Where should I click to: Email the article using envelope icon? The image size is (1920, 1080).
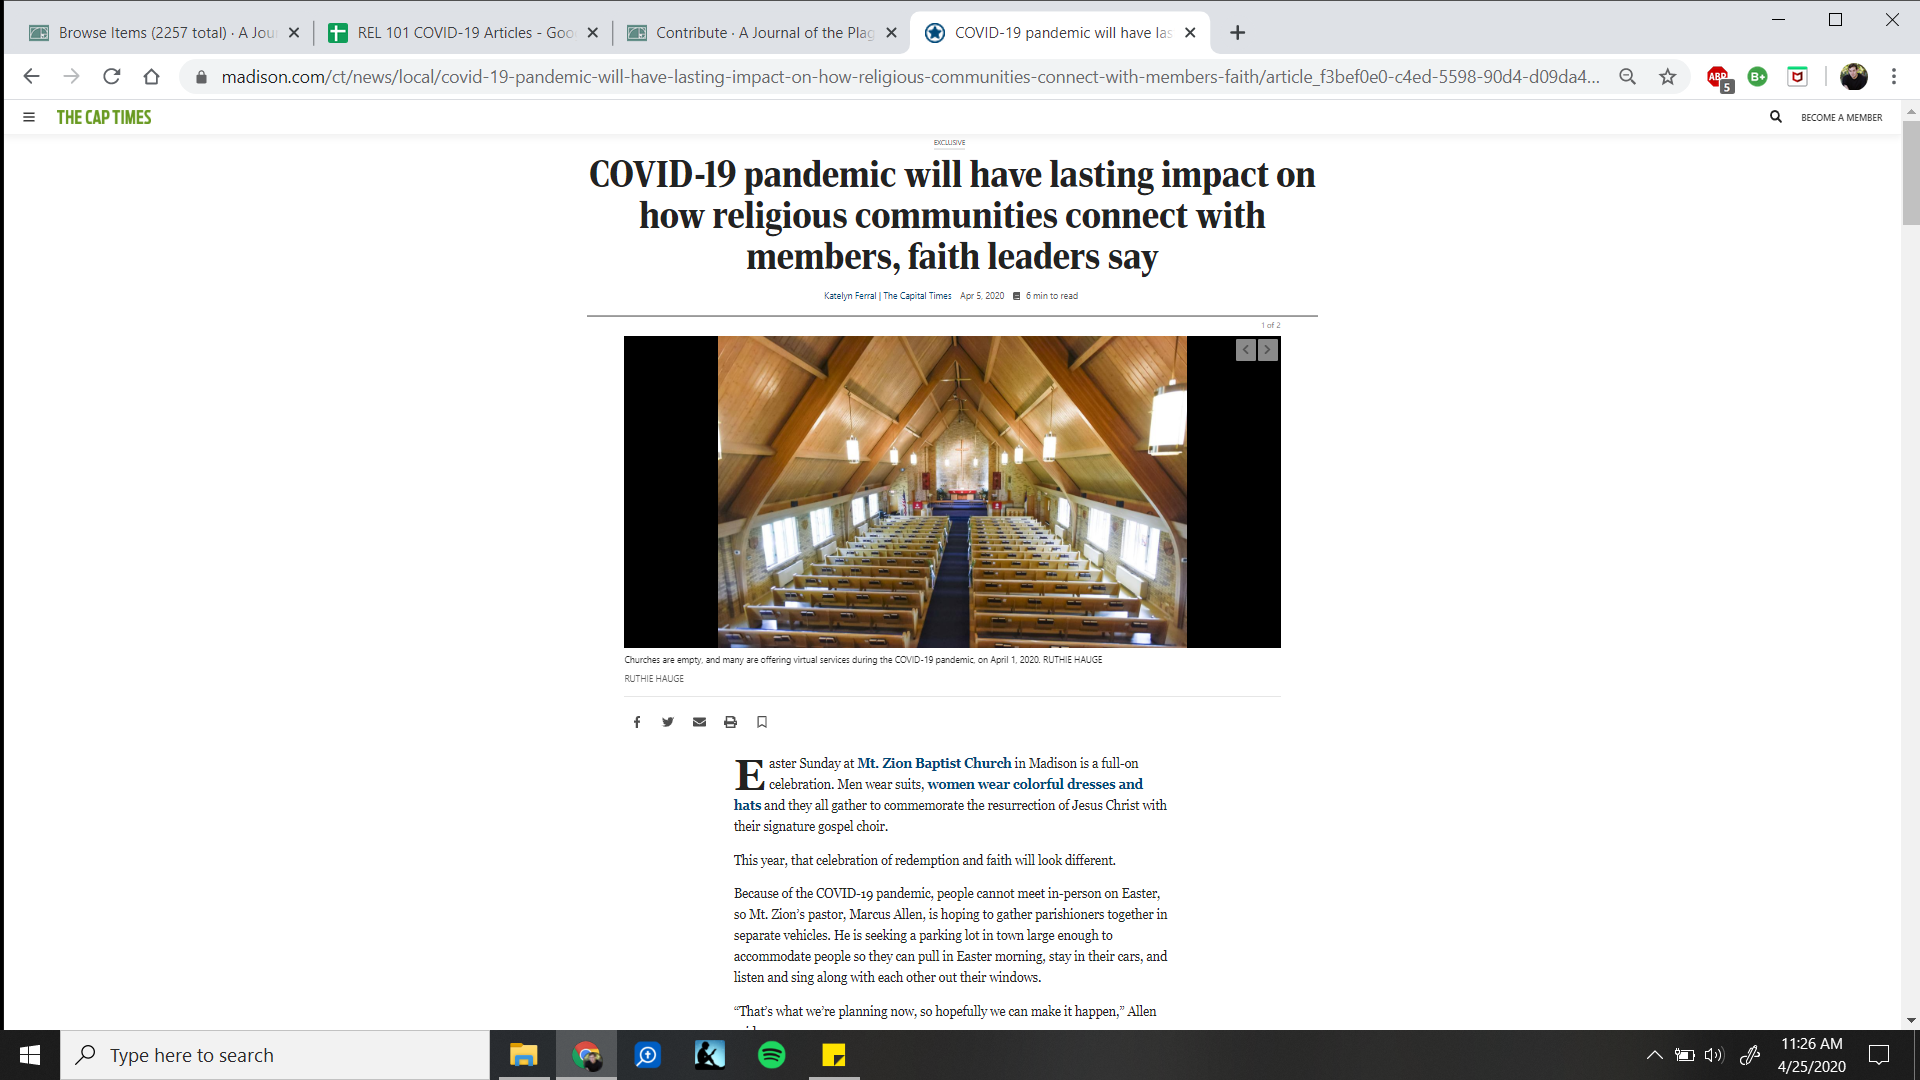click(x=699, y=722)
